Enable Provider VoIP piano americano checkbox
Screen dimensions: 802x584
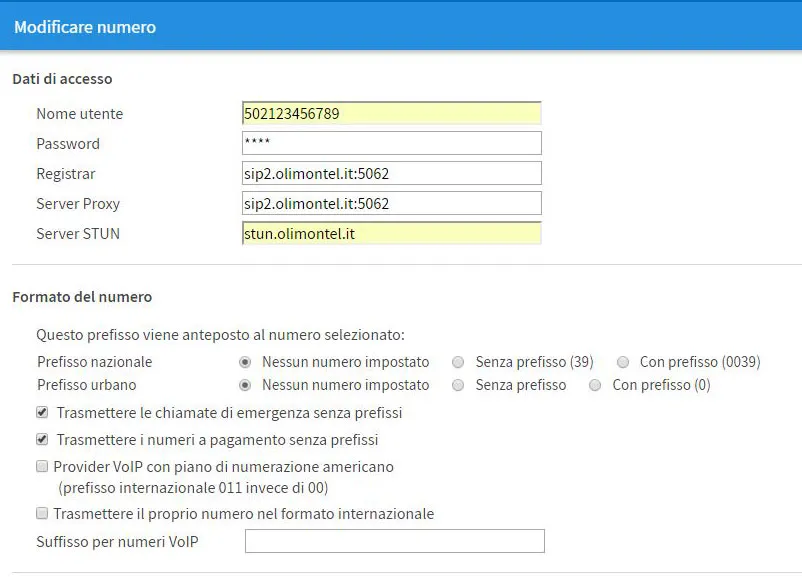(x=42, y=466)
